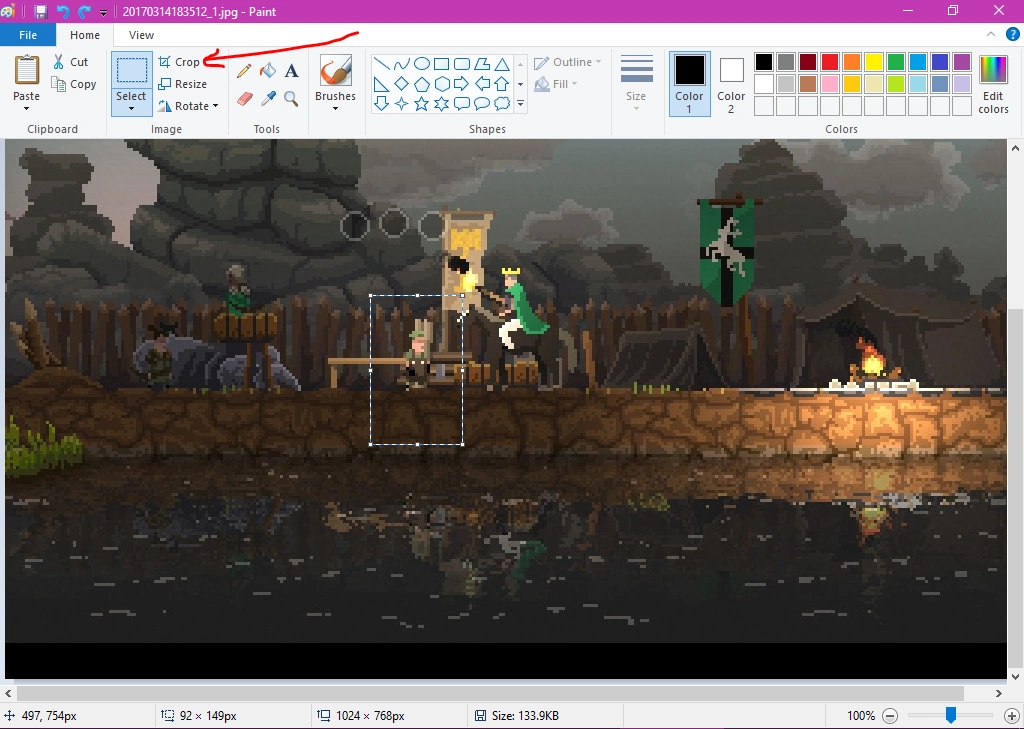
Task: Open Edit colors dialog
Action: click(993, 84)
